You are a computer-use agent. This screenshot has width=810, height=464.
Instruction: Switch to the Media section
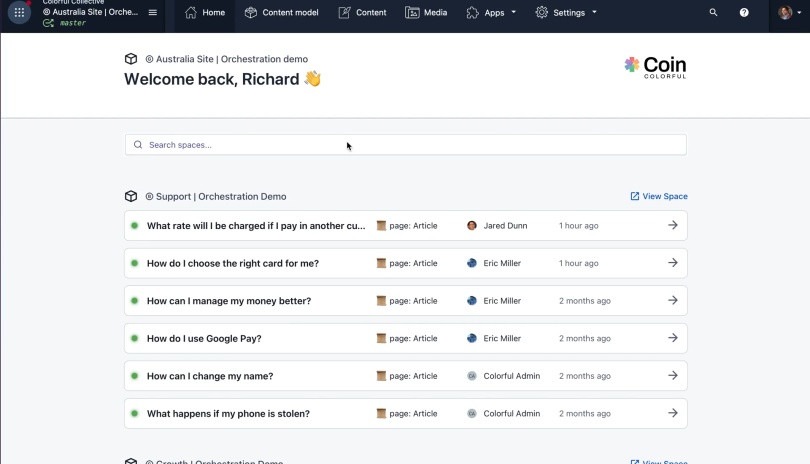click(x=426, y=12)
